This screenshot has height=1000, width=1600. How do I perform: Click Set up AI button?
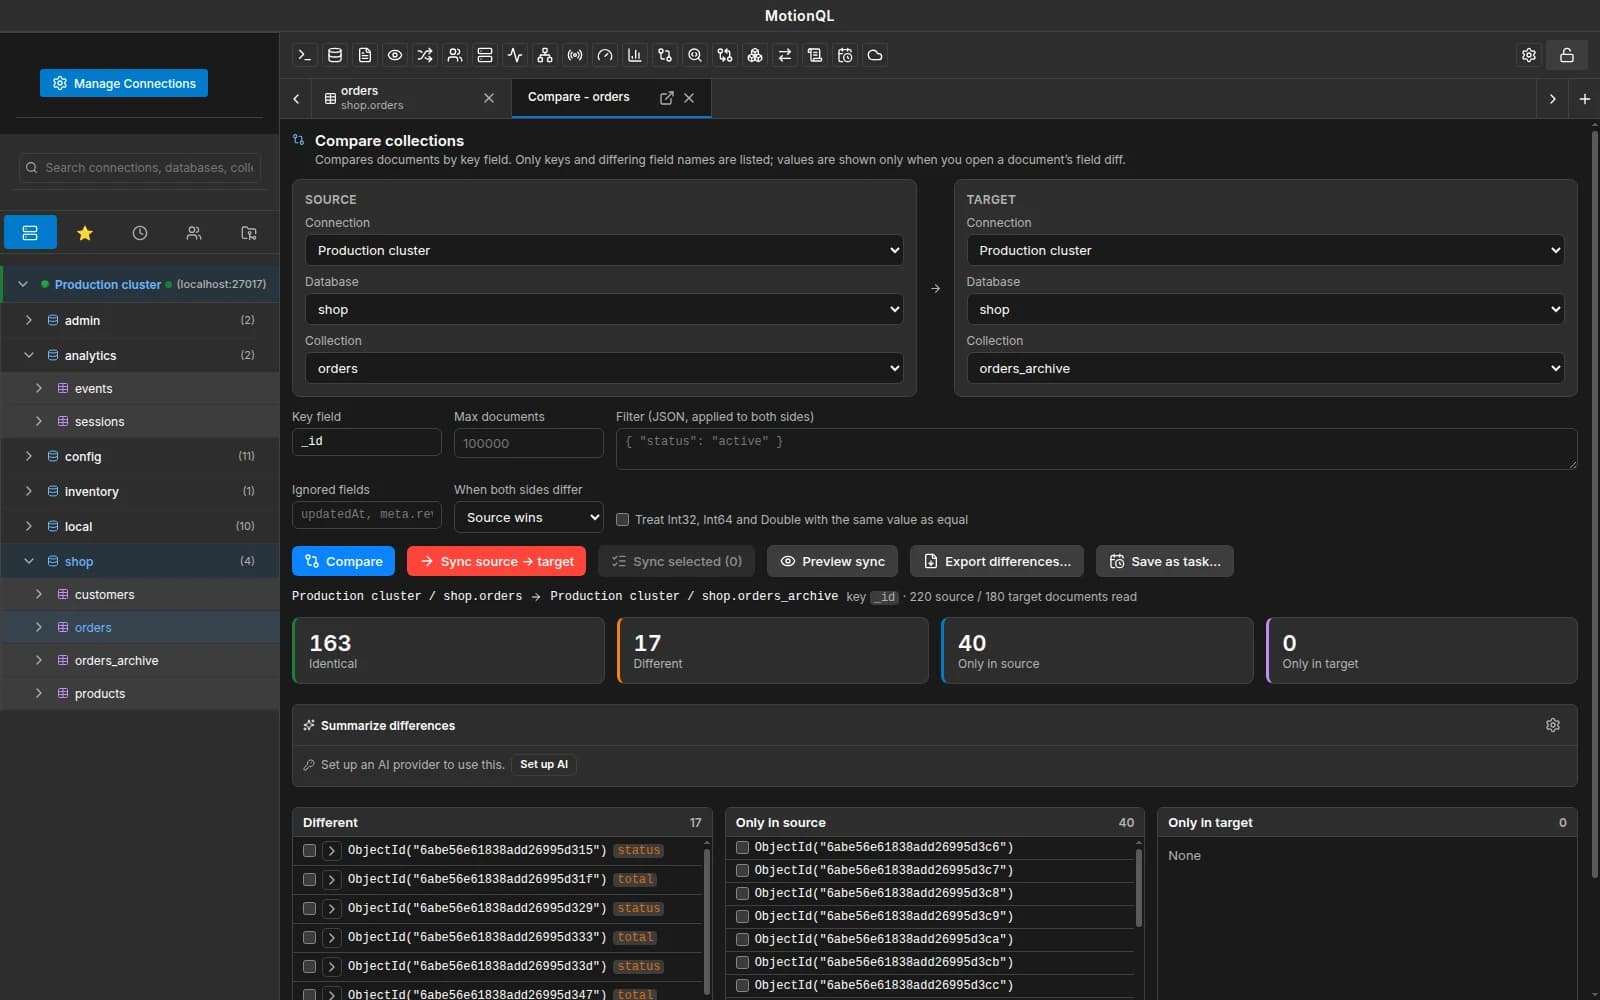click(544, 764)
